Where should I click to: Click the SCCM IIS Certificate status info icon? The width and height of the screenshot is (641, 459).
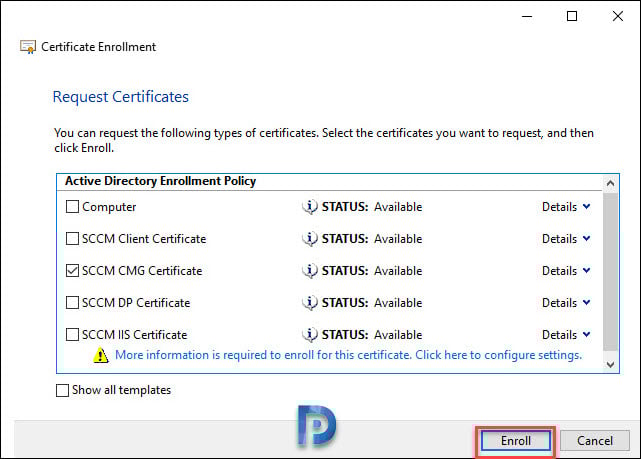coord(310,335)
